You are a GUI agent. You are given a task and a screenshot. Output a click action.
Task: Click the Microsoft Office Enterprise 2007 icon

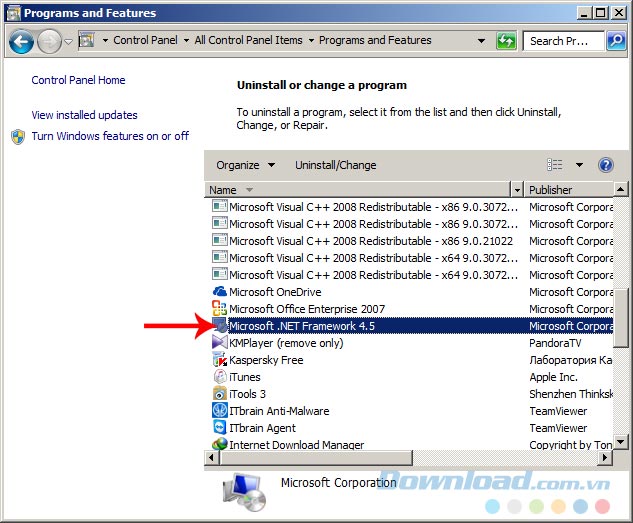[x=220, y=309]
